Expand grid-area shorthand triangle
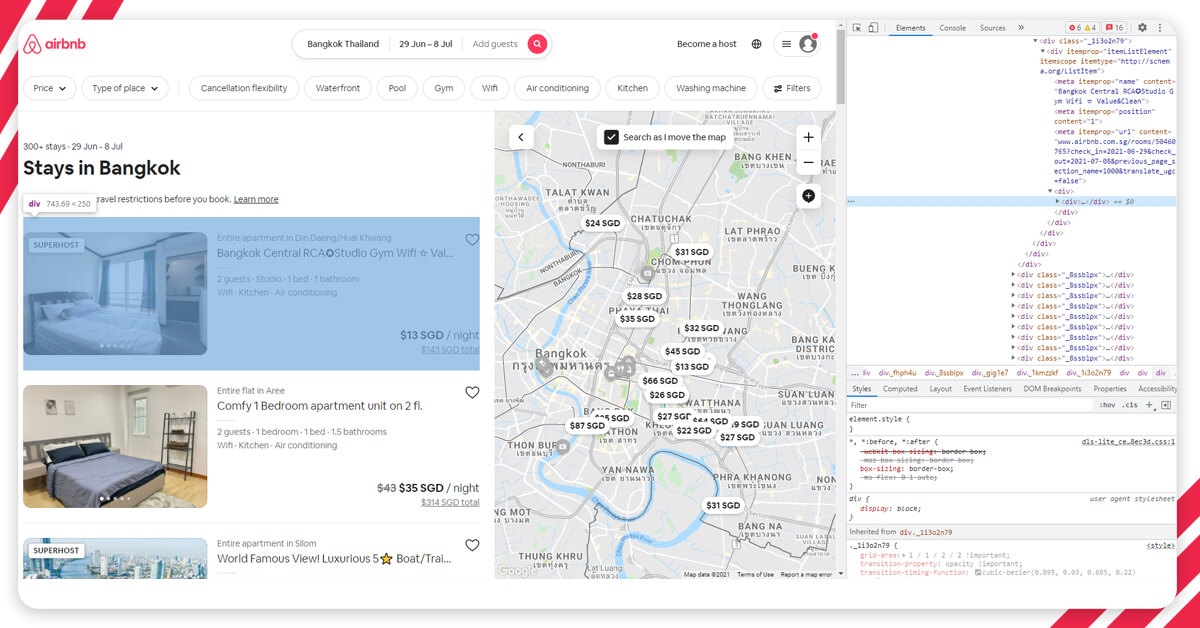 pyautogui.click(x=904, y=555)
